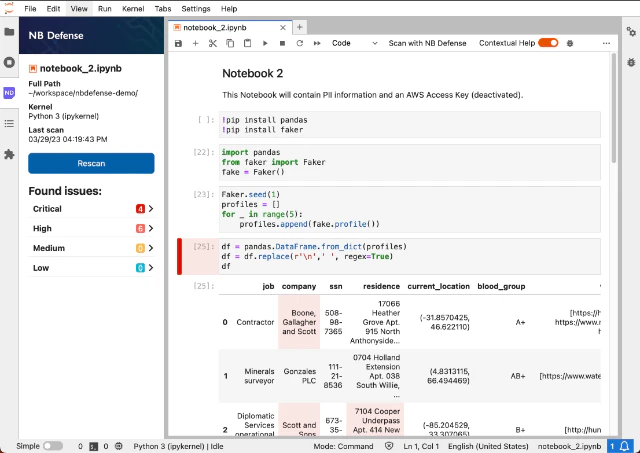Click the JupyterLab logo

9,8
